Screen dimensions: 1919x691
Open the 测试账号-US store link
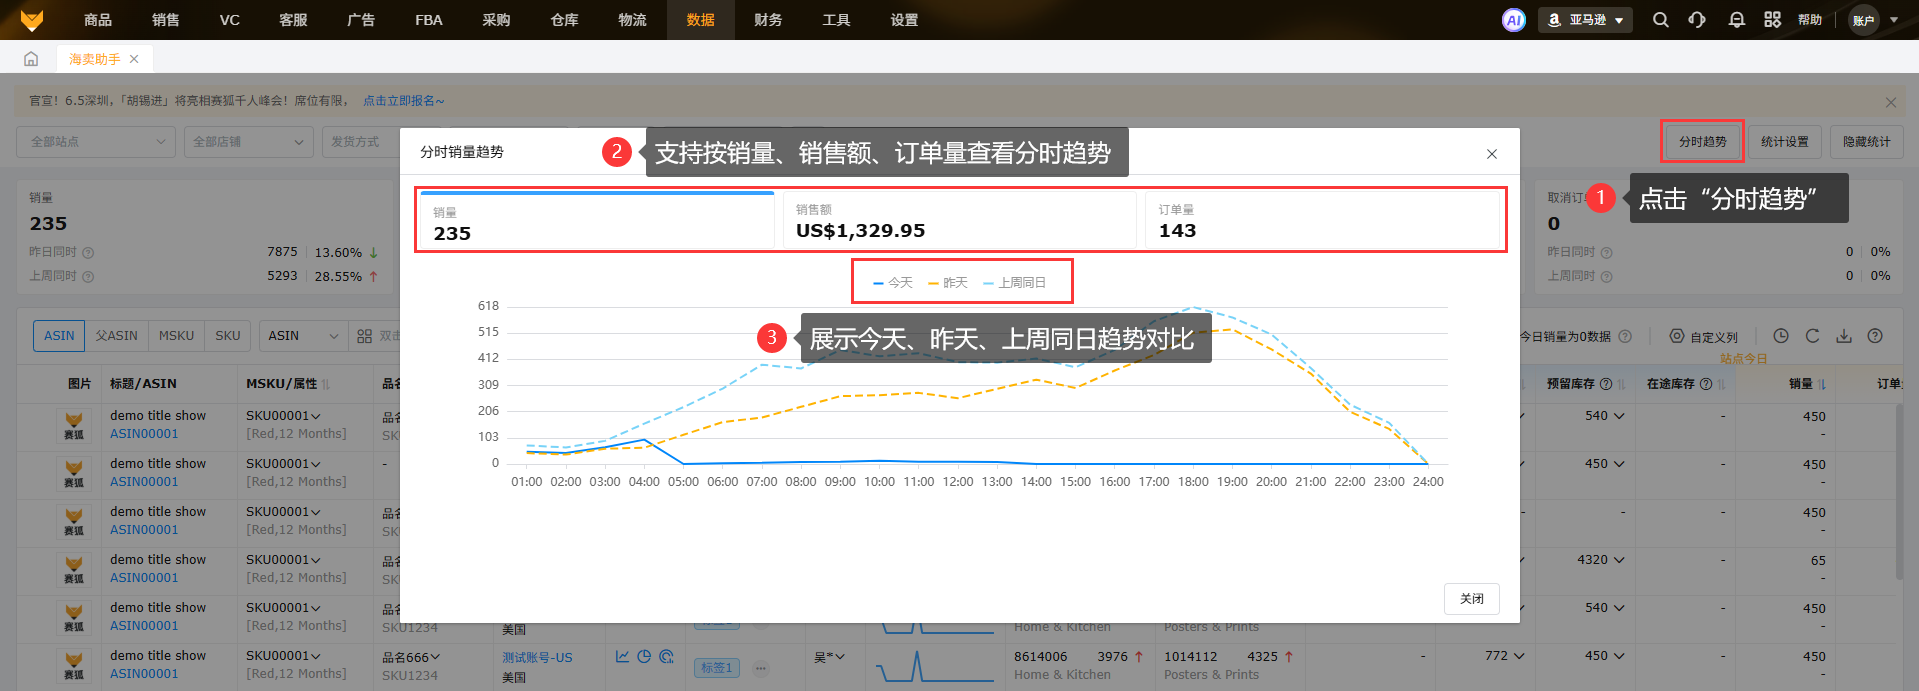click(537, 658)
